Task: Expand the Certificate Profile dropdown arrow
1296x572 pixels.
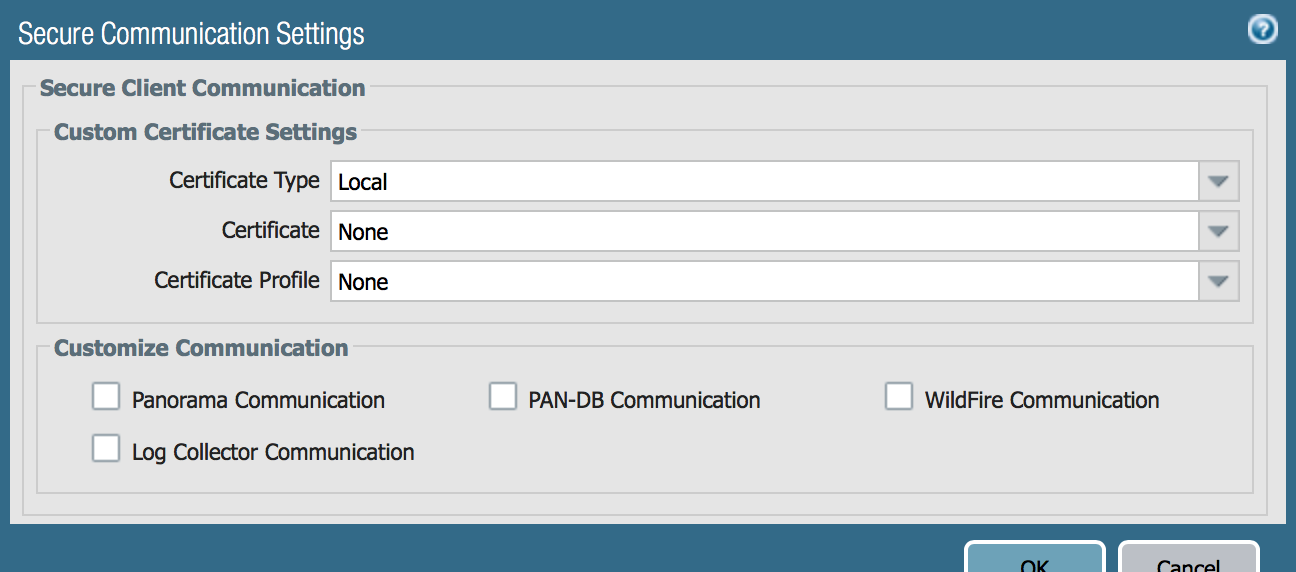Action: (1218, 282)
